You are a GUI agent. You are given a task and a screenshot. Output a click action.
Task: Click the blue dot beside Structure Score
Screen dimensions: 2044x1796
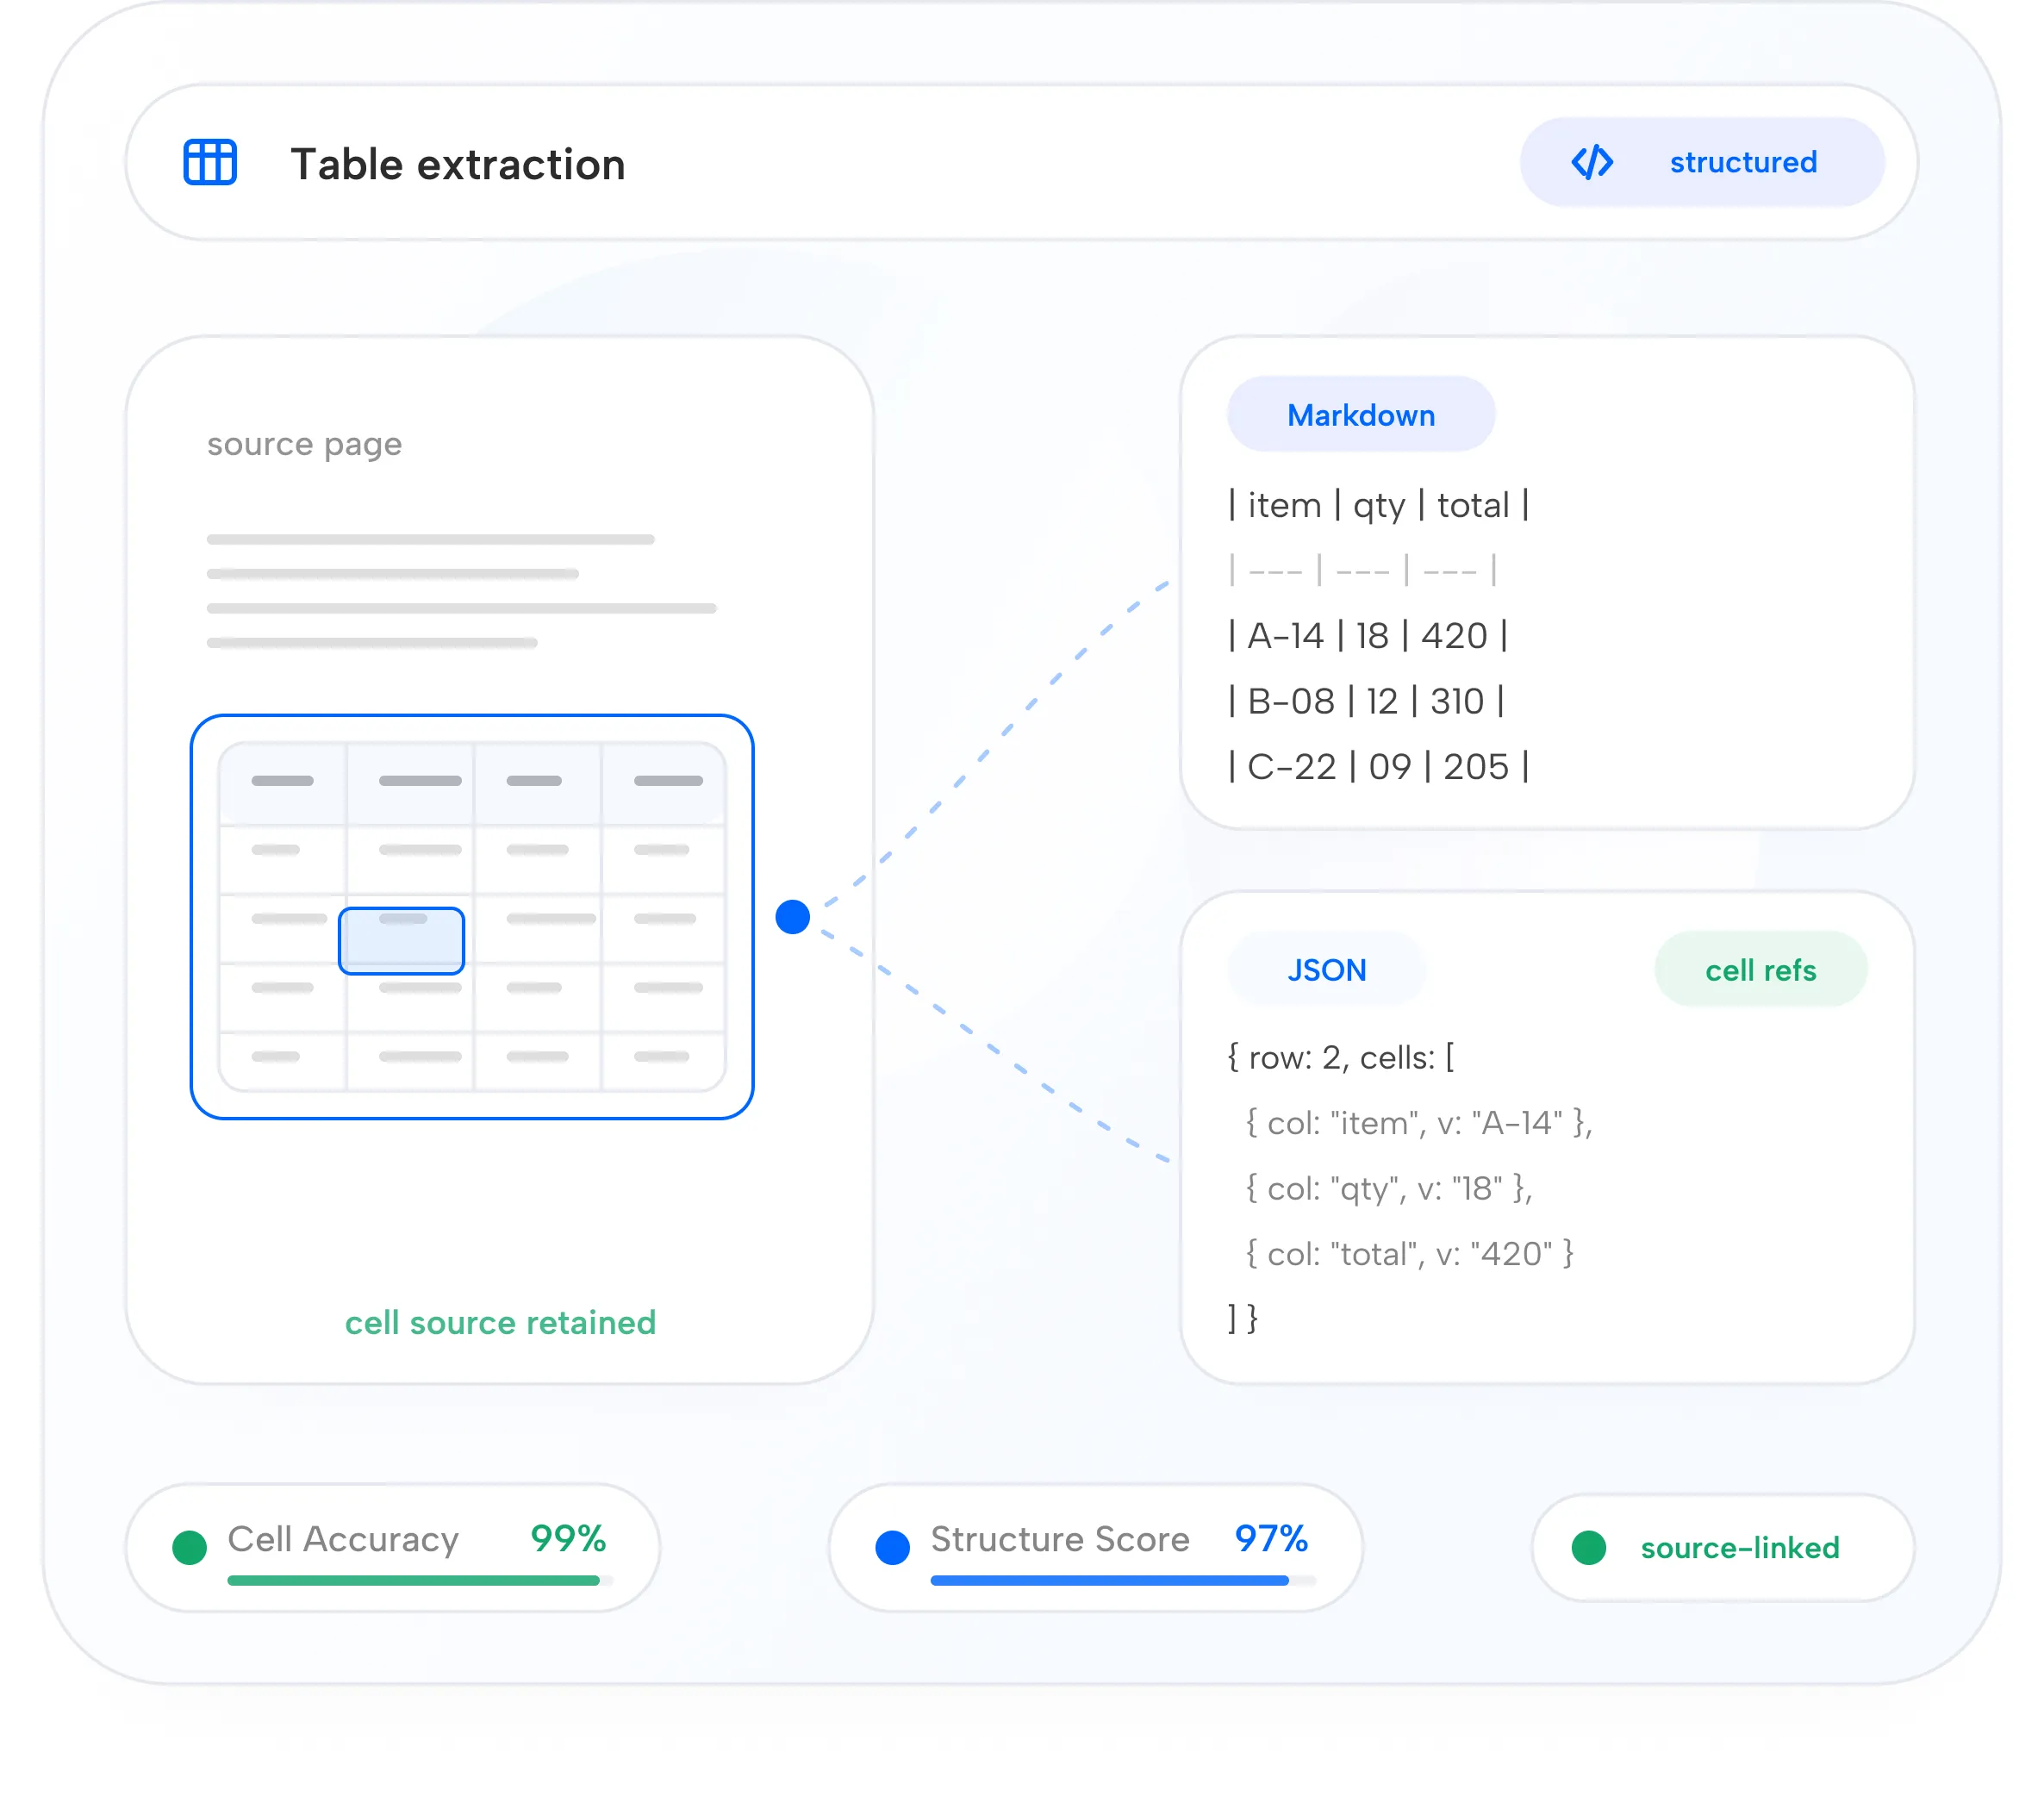pyautogui.click(x=892, y=1547)
